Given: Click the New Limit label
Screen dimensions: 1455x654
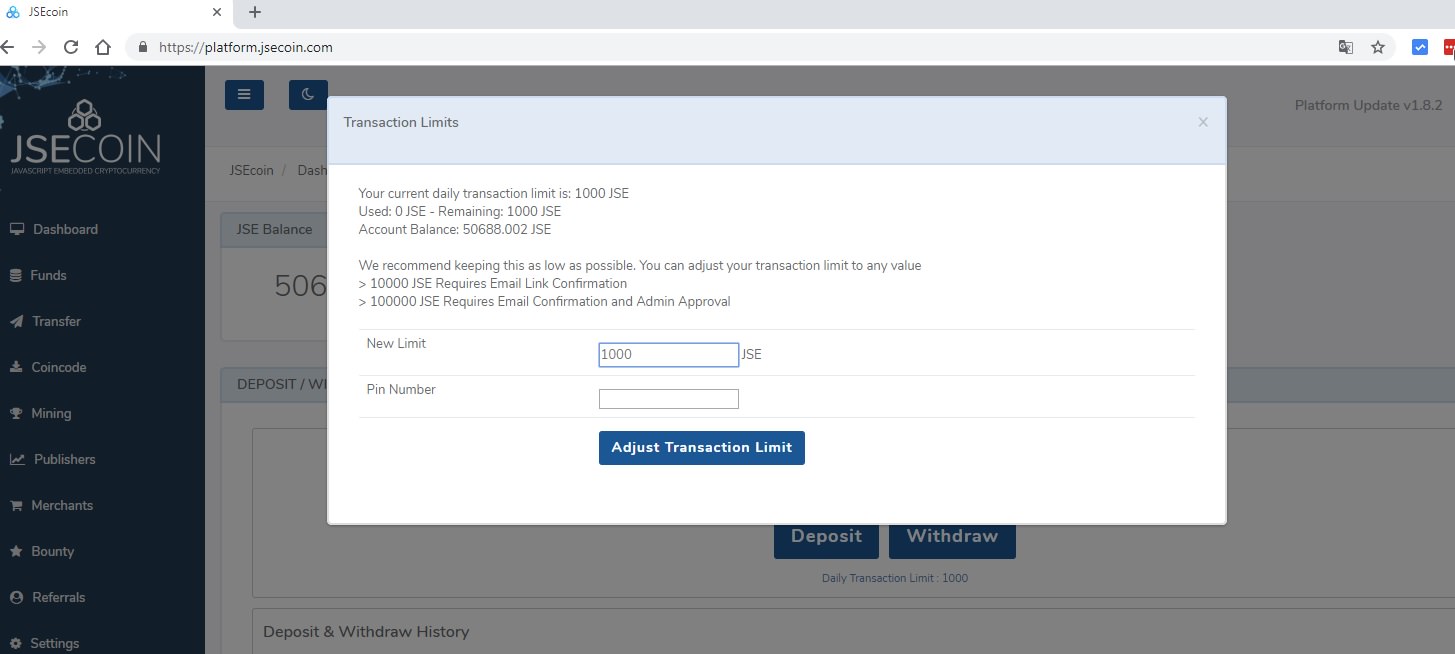Looking at the screenshot, I should 396,343.
